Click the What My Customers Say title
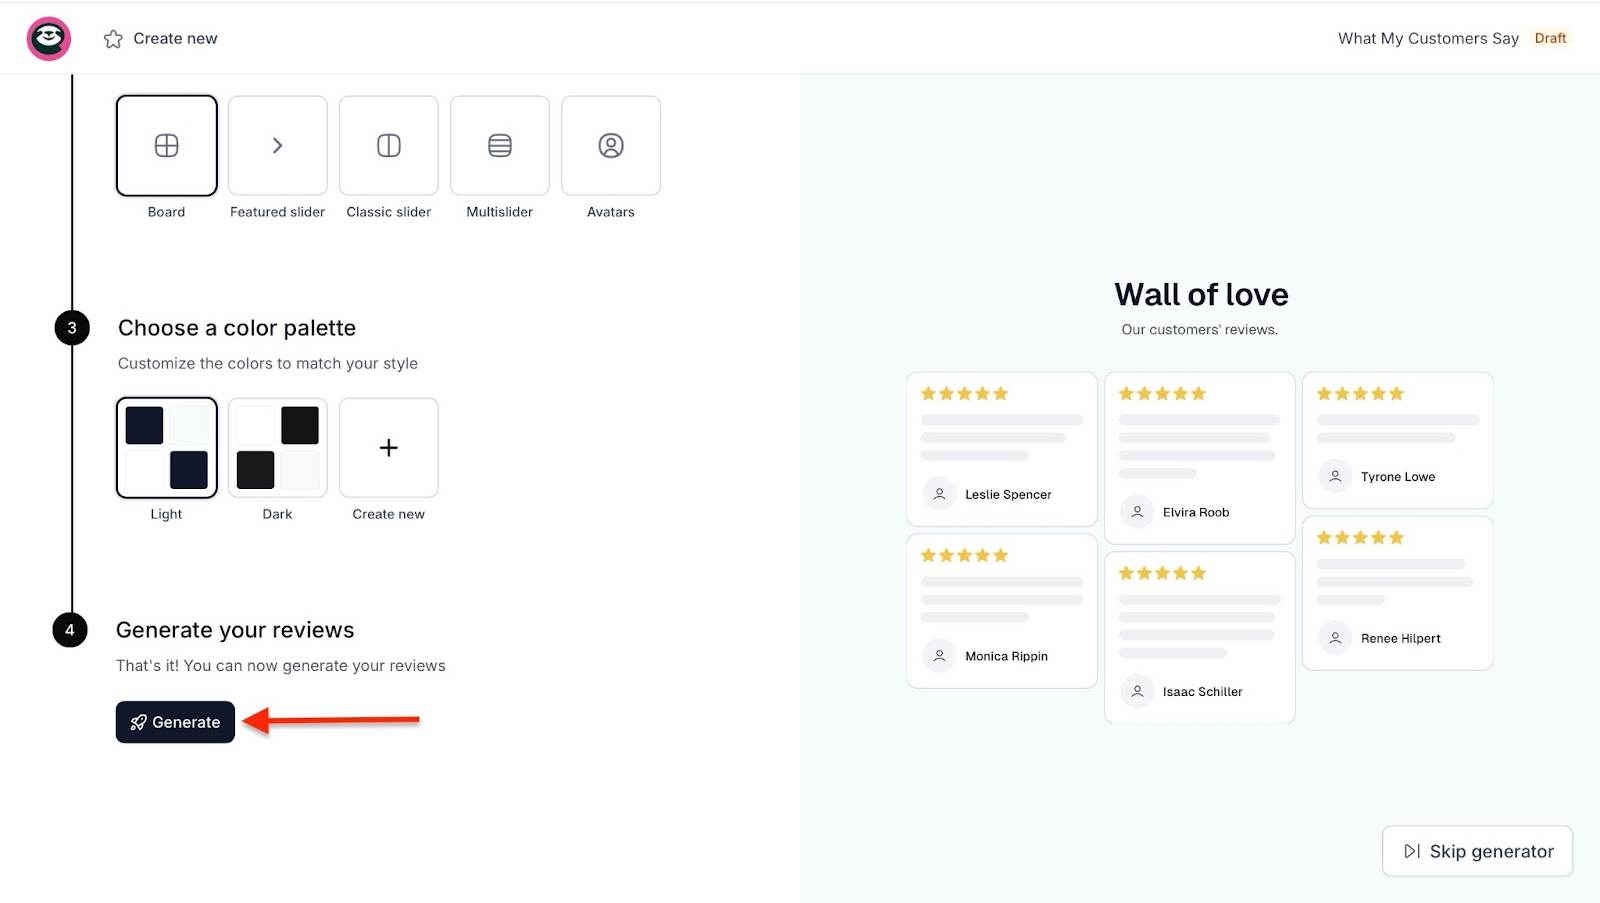 [x=1428, y=38]
